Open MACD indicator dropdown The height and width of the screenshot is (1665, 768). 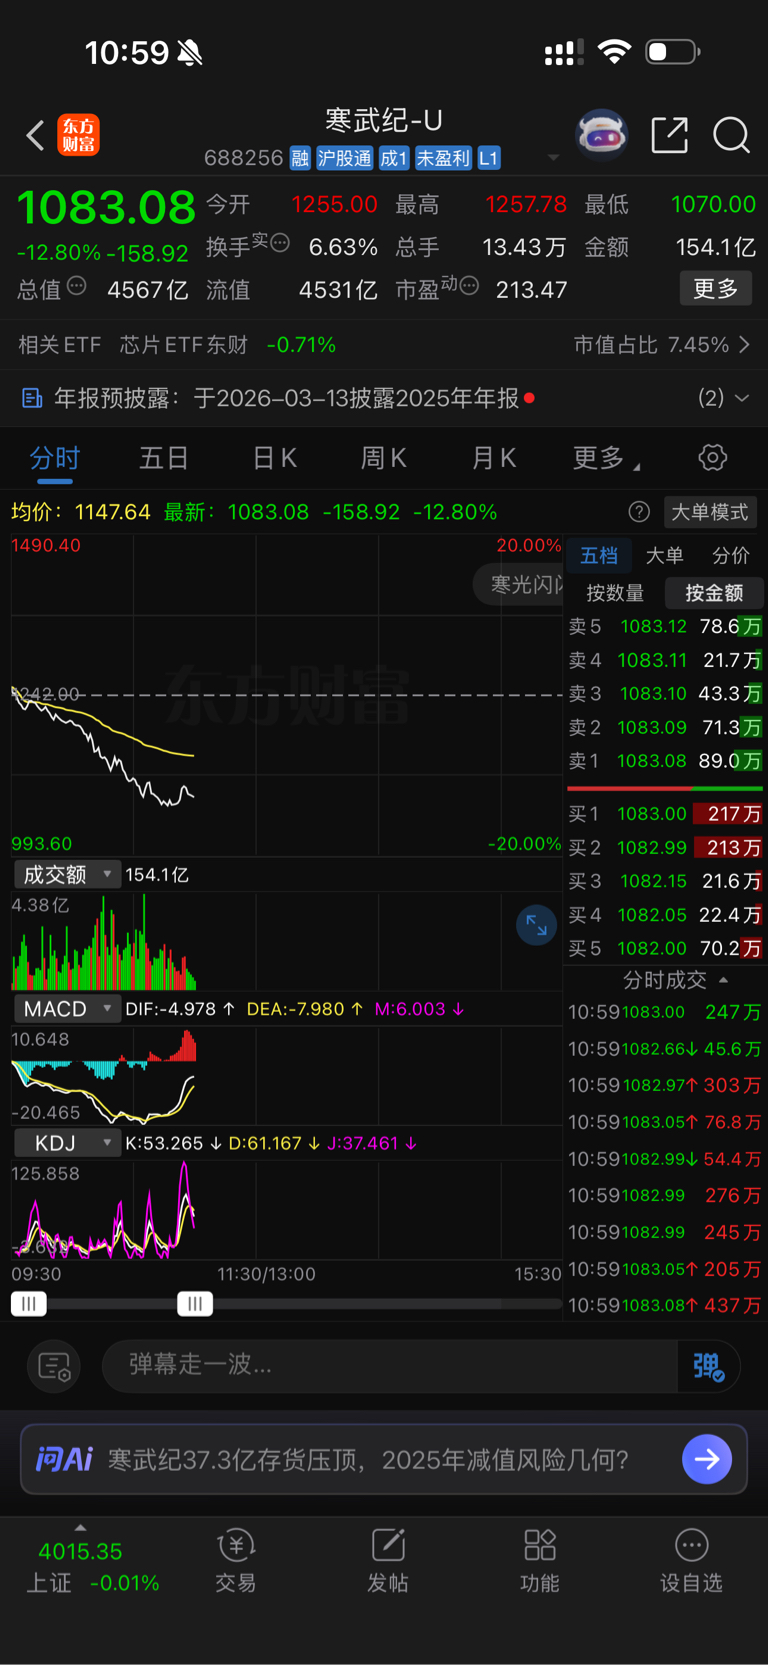pos(67,1008)
